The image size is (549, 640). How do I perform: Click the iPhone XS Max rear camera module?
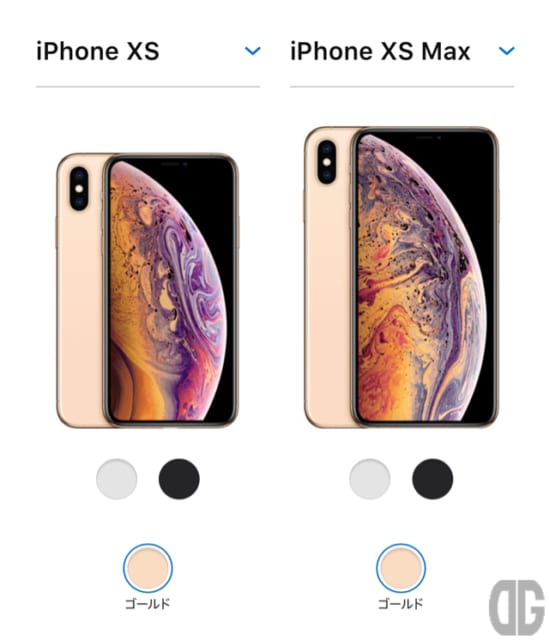tap(327, 162)
